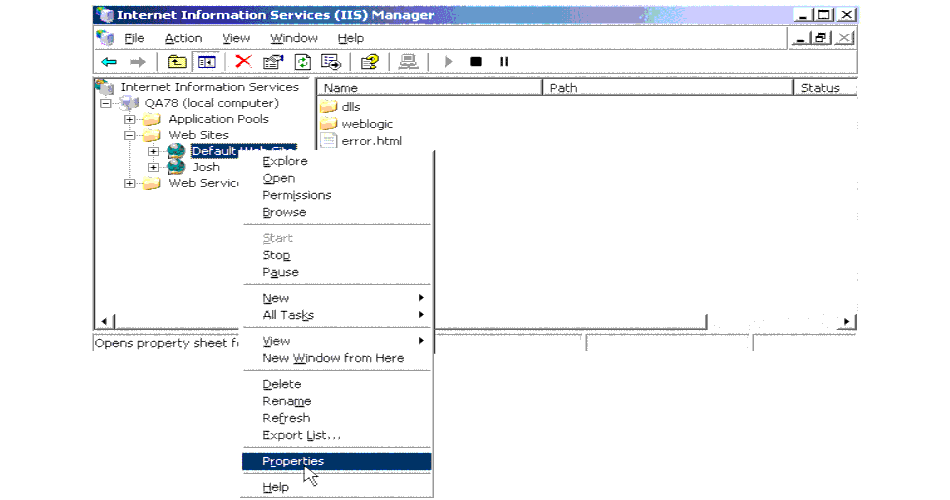The height and width of the screenshot is (500, 950).
Task: Click the Connect to computer toolbar icon
Action: 408,62
